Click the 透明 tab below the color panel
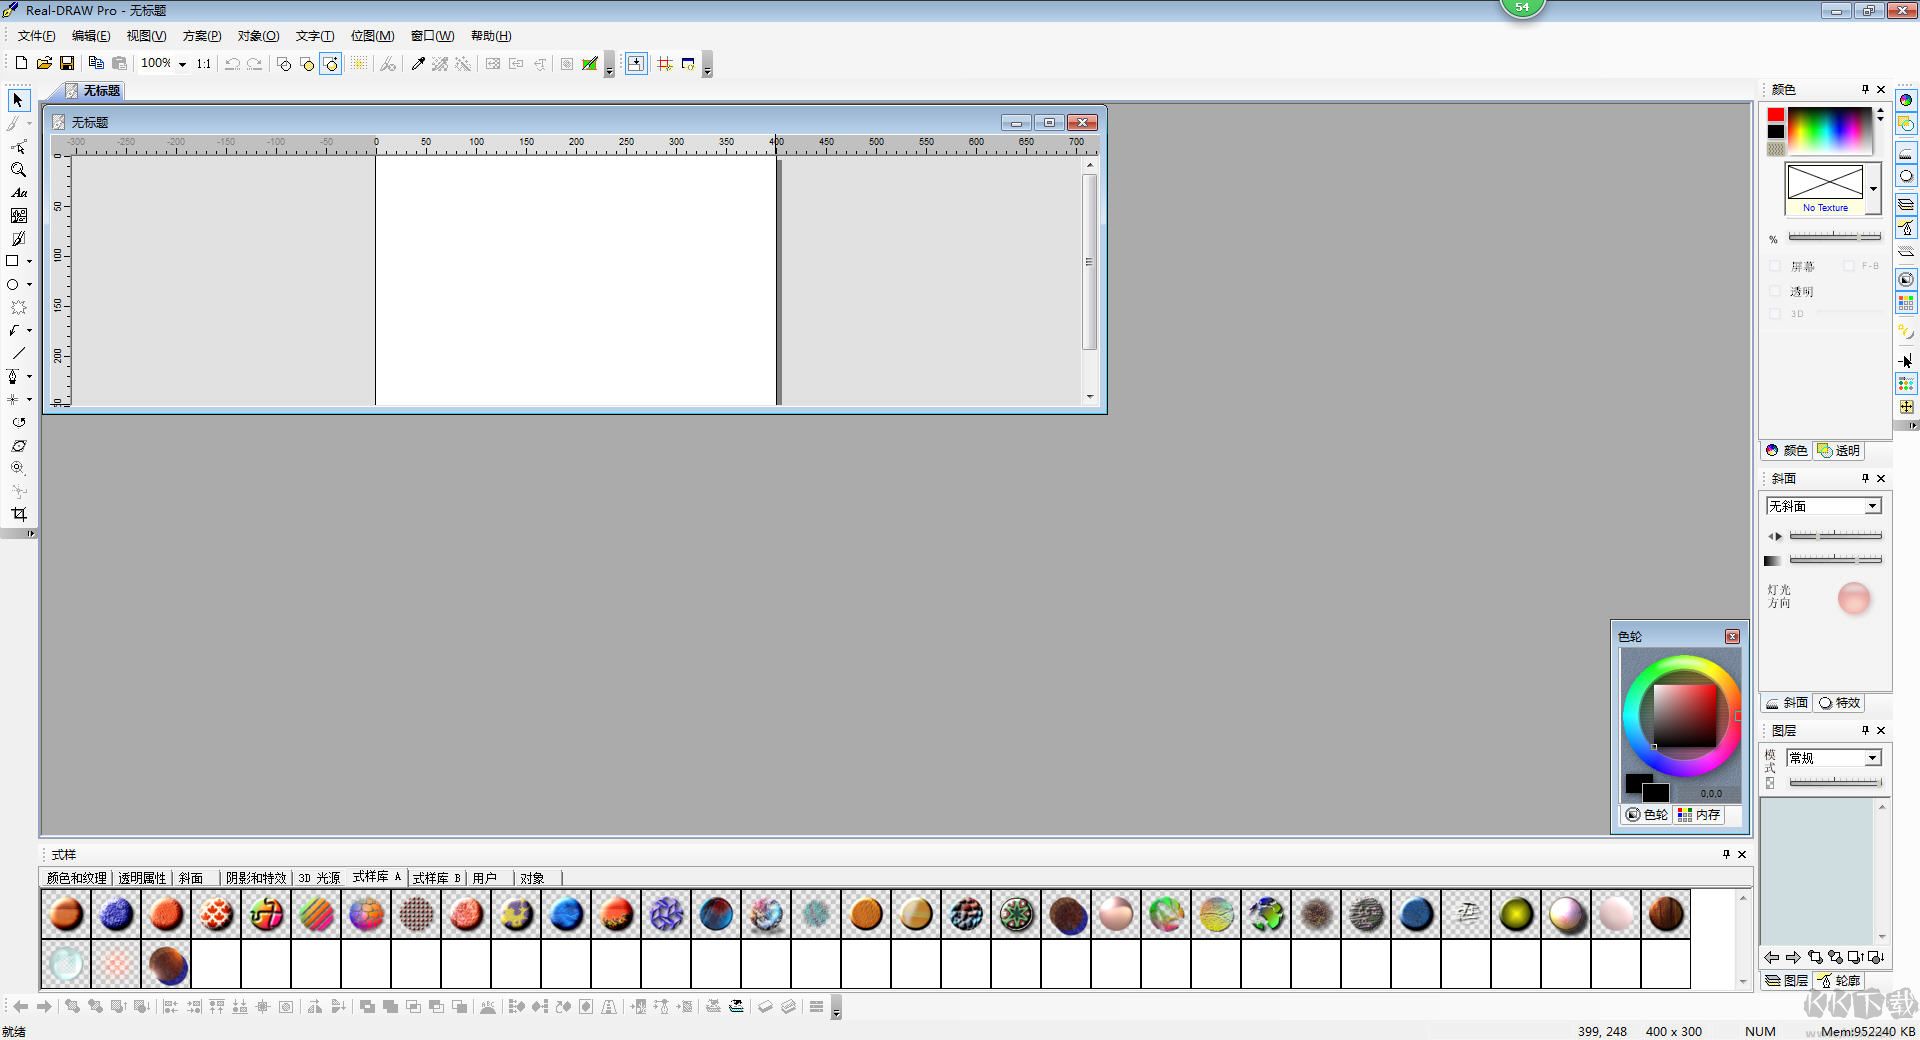Viewport: 1920px width, 1040px height. click(x=1840, y=450)
